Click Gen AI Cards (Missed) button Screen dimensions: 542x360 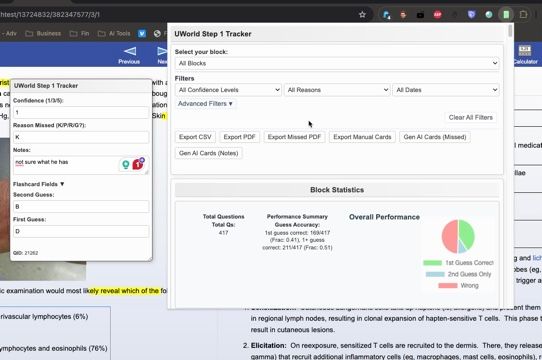tap(435, 137)
